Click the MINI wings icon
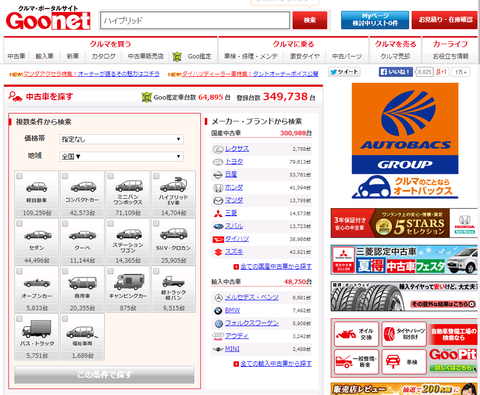Image resolution: width=480 pixels, height=395 pixels. pyautogui.click(x=218, y=349)
